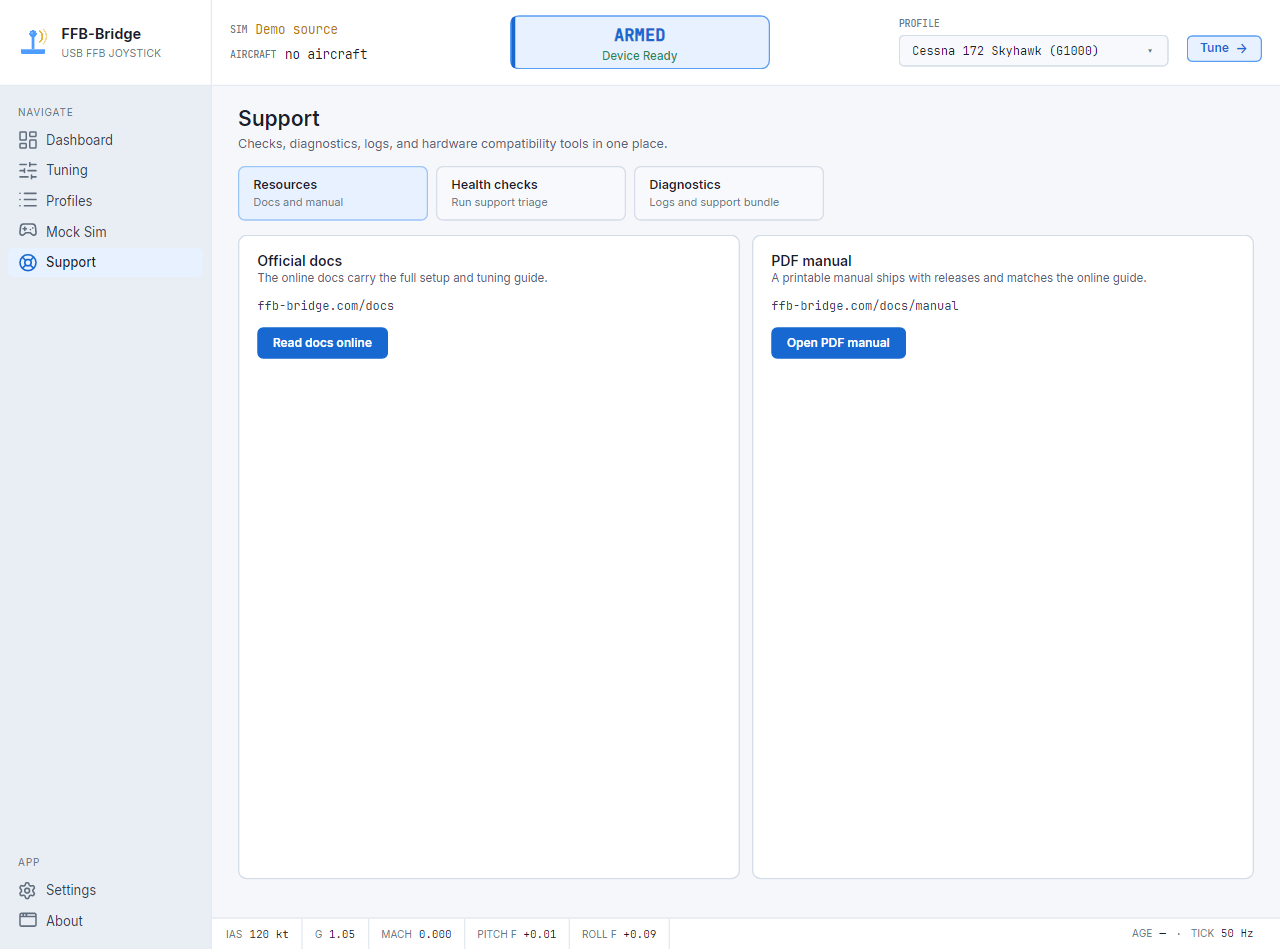Screen dimensions: 1280x949
Task: Click the Demo source sim label
Action: (x=296, y=30)
